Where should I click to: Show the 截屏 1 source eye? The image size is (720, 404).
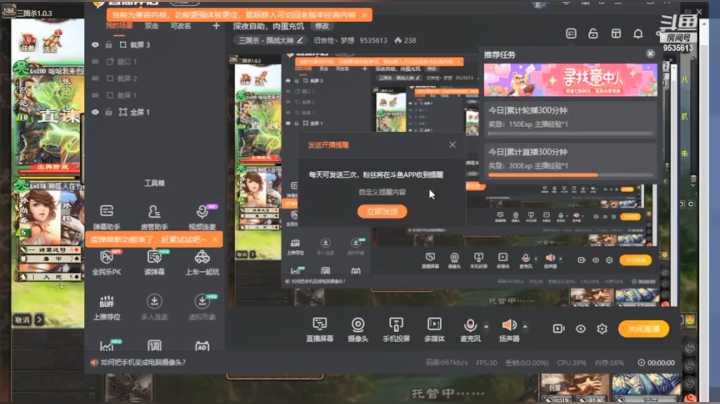pos(95,95)
